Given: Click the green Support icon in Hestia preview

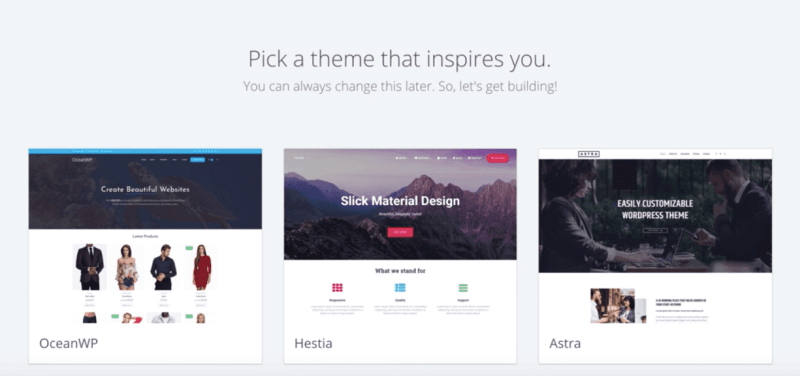Looking at the screenshot, I should 463,288.
